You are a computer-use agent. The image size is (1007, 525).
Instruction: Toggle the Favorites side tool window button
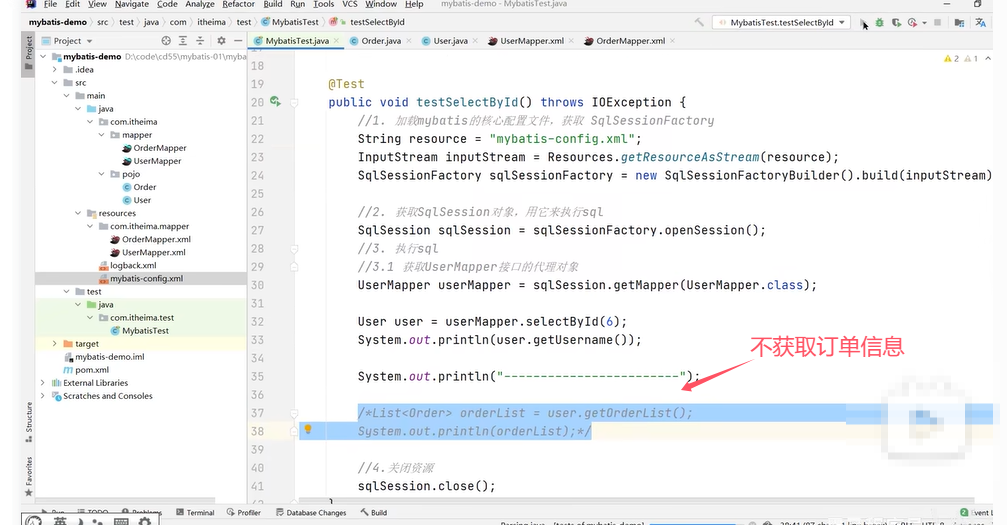pyautogui.click(x=28, y=476)
